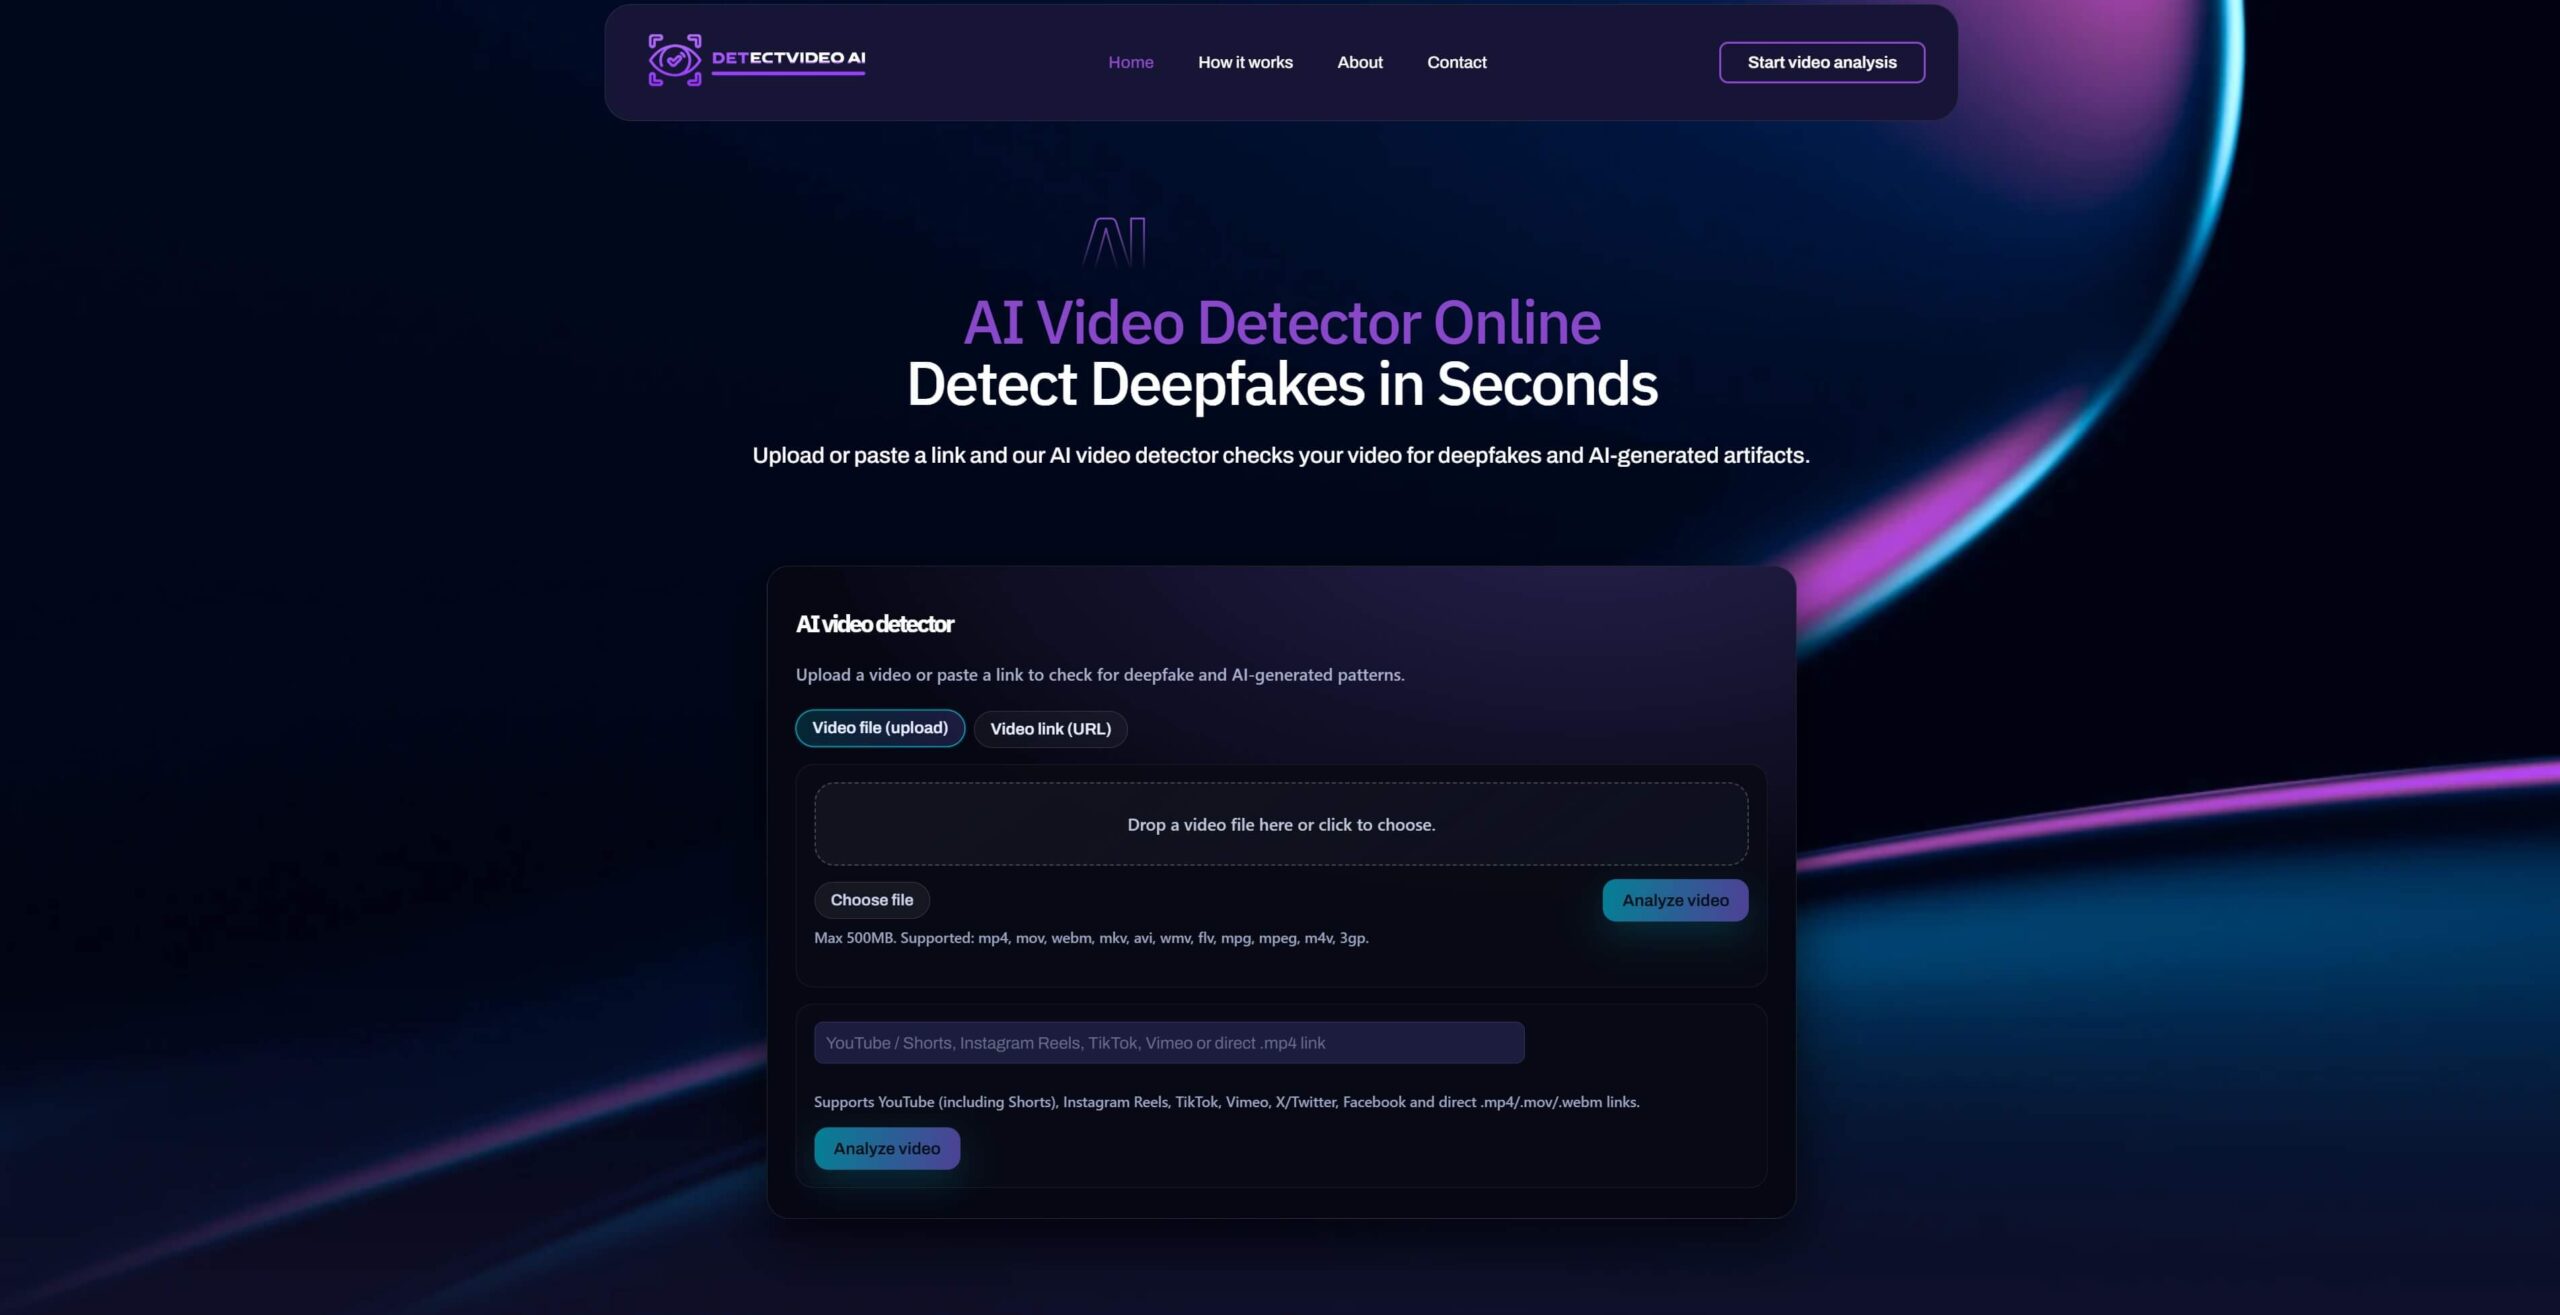The width and height of the screenshot is (2560, 1315).
Task: Switch to the Video file (upload) tab
Action: click(x=879, y=727)
